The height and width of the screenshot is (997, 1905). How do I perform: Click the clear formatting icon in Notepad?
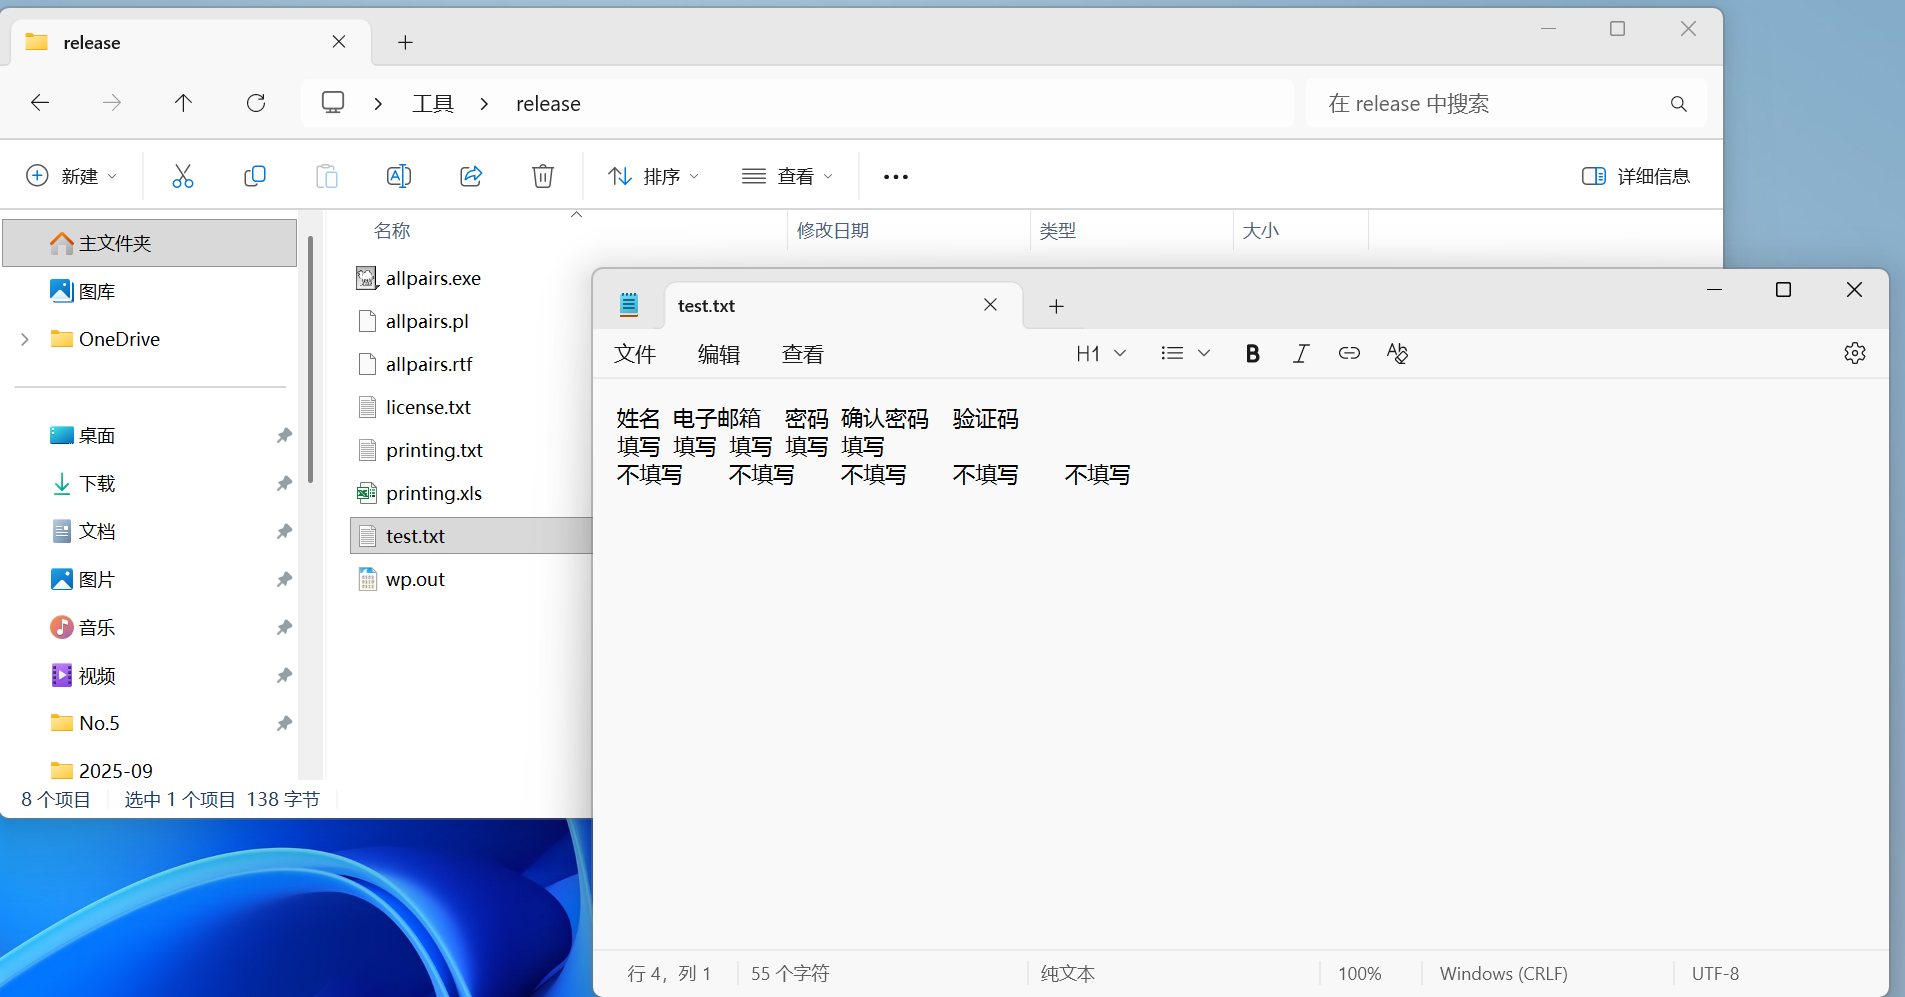tap(1397, 353)
